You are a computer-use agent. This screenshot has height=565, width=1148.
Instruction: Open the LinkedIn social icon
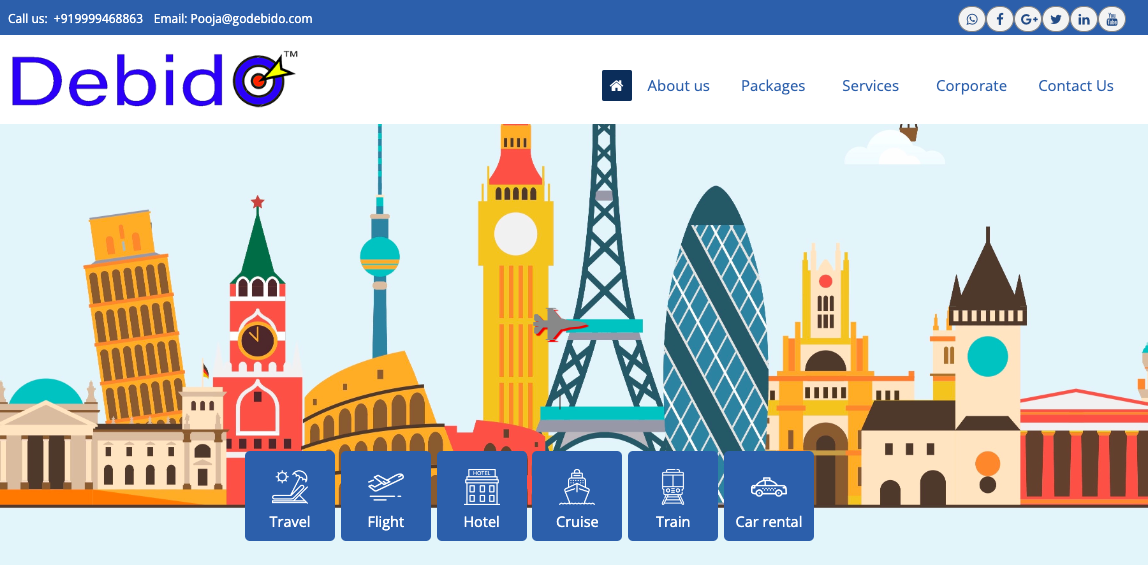point(1084,19)
